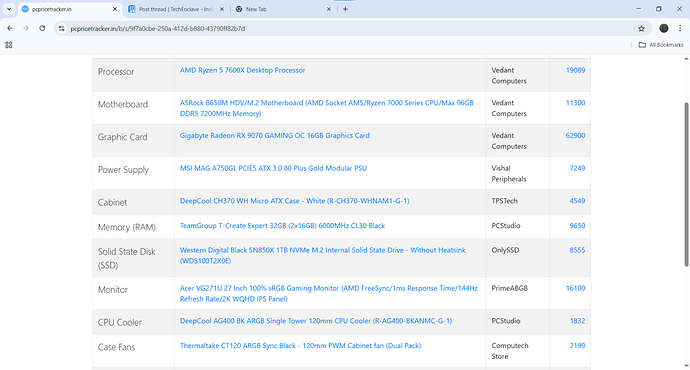Click power supply price 7249
The image size is (690, 370).
[x=577, y=168]
